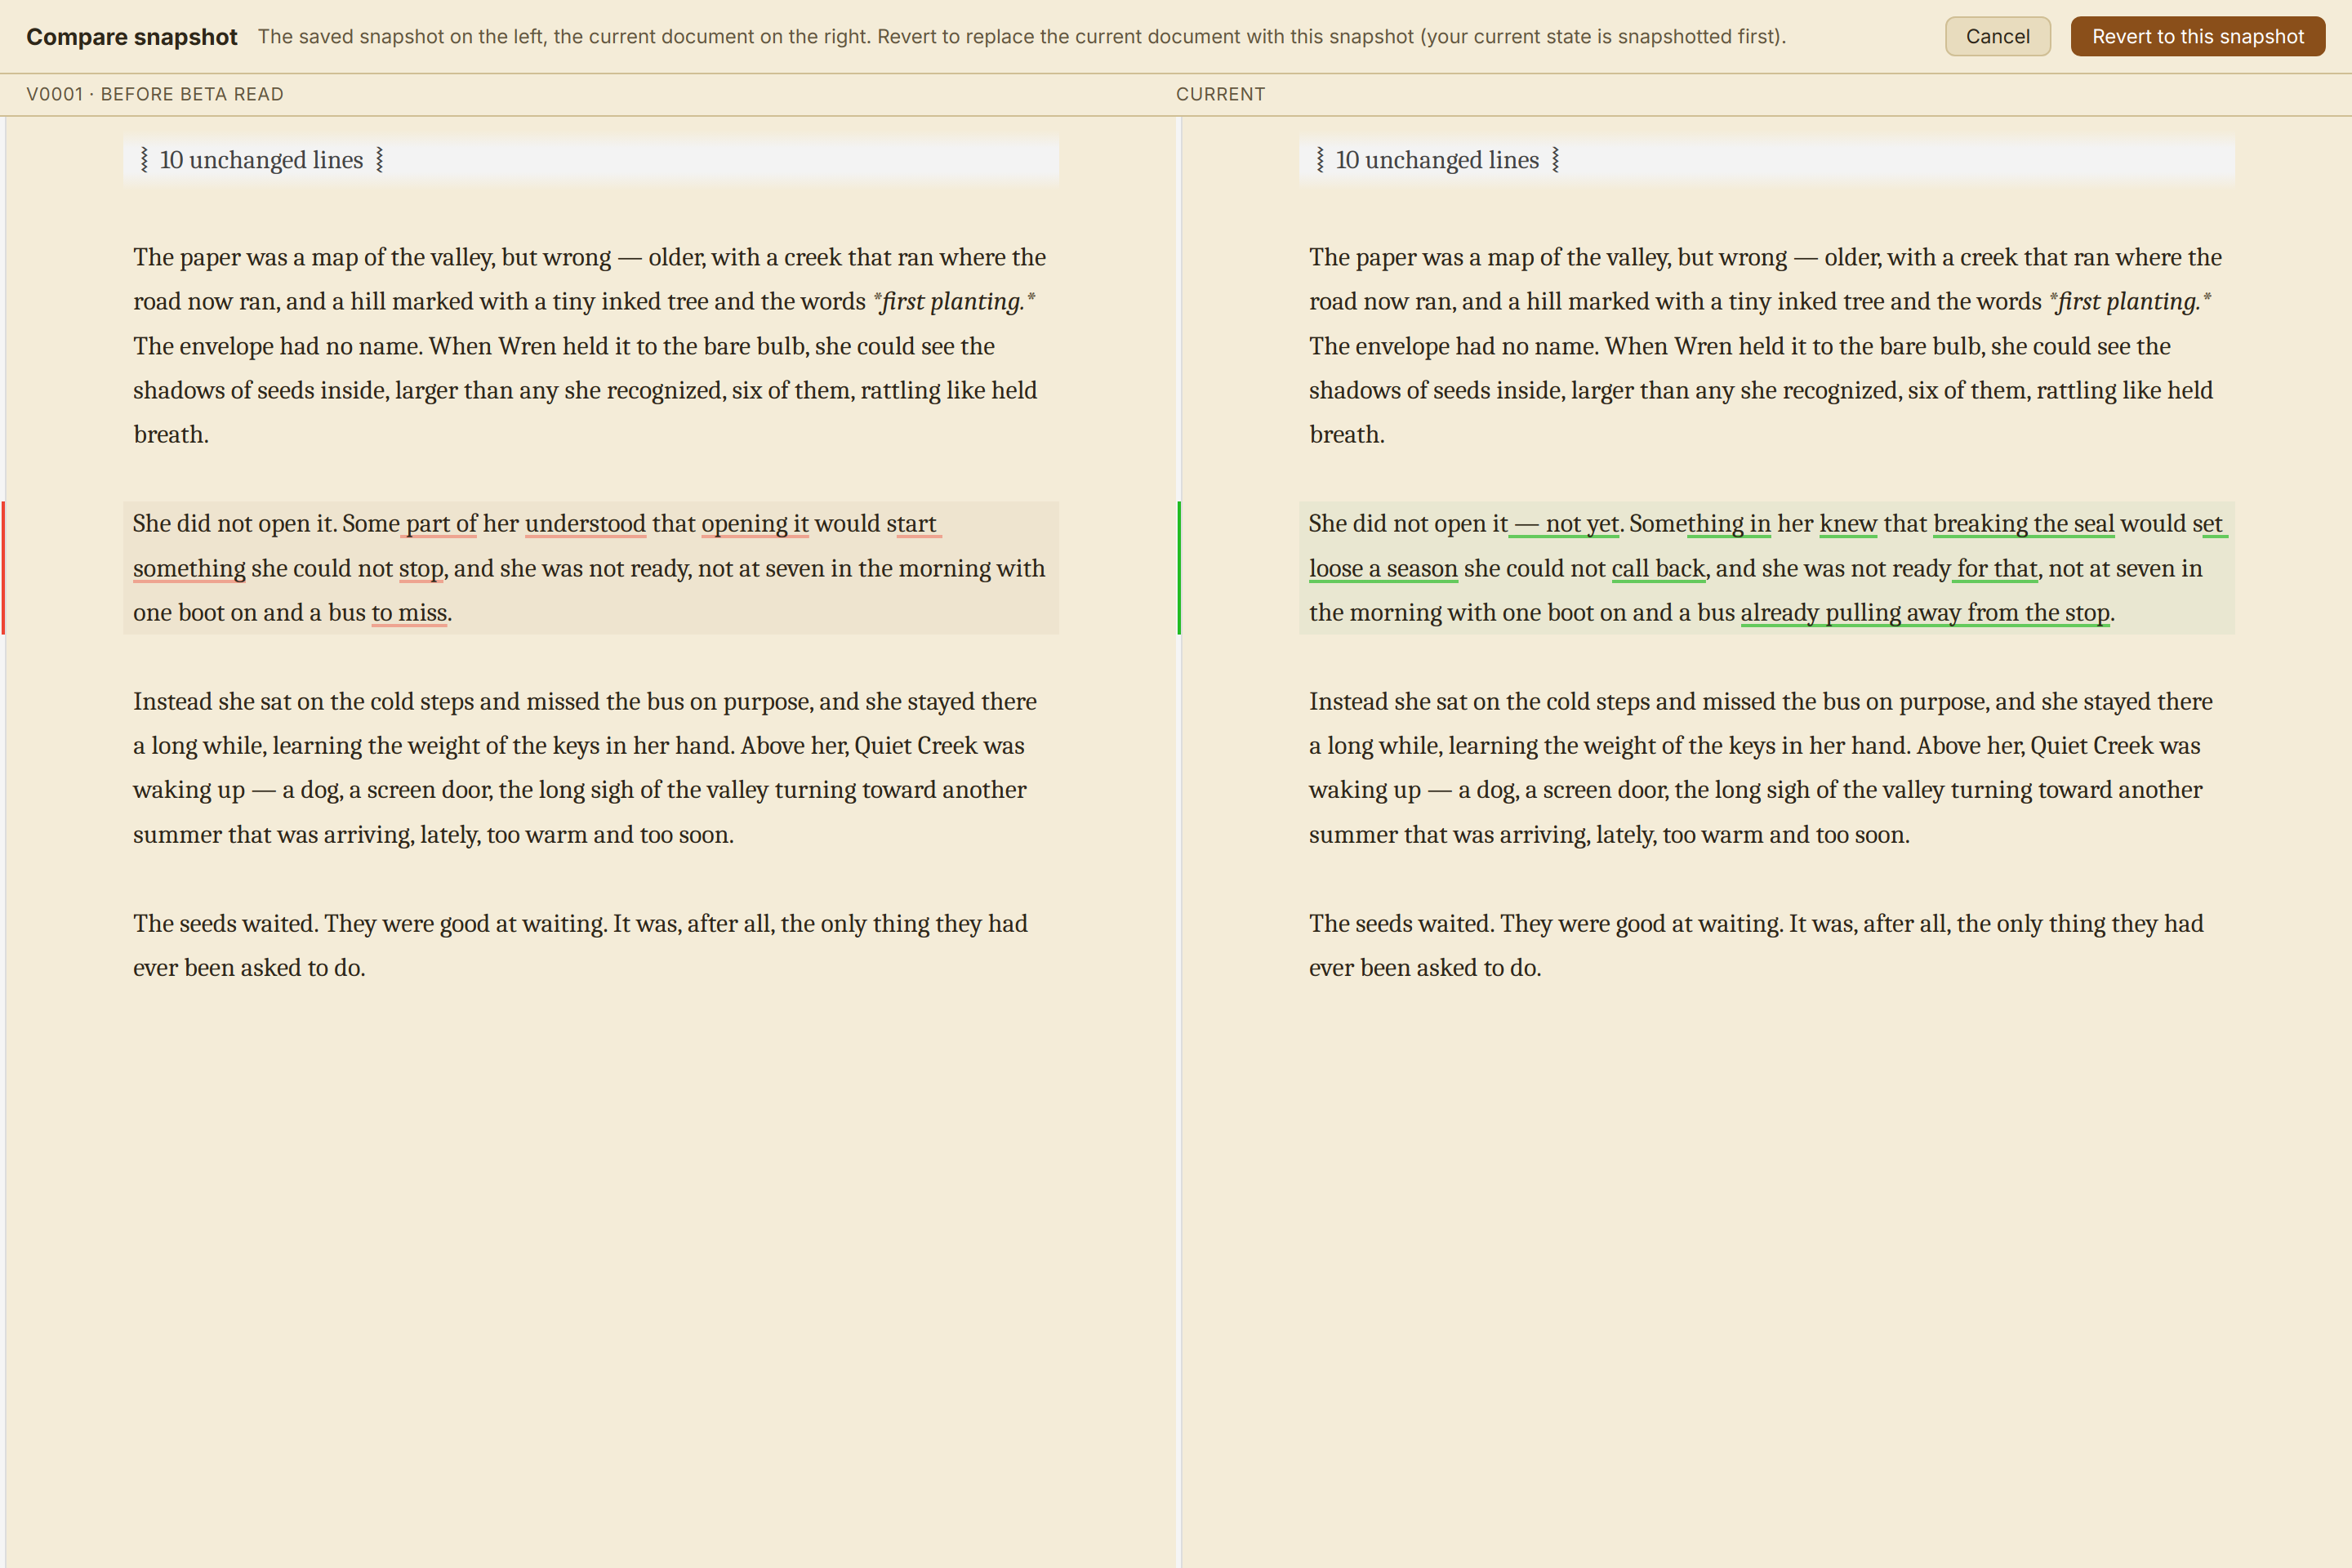Click the Cancel button
This screenshot has width=2352, height=1568.
point(1997,37)
